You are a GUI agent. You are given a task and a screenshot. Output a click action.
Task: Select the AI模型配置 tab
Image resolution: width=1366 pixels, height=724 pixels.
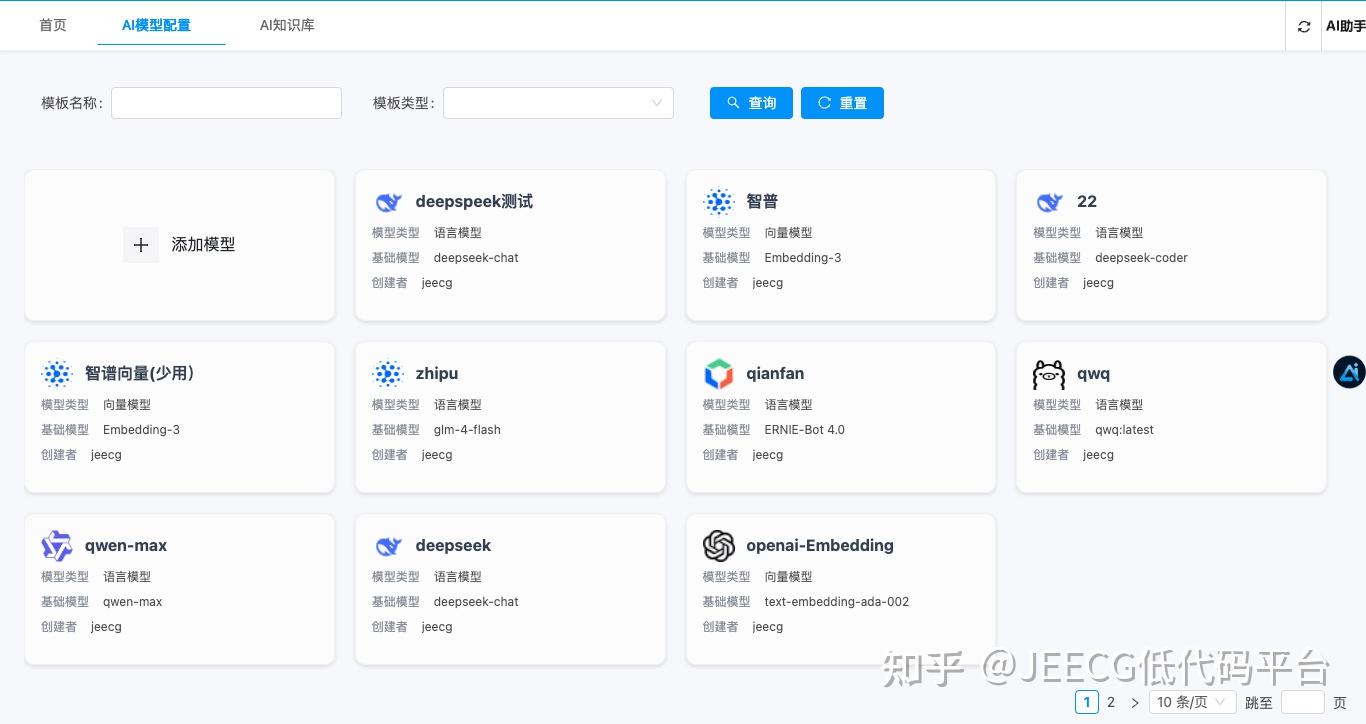156,25
